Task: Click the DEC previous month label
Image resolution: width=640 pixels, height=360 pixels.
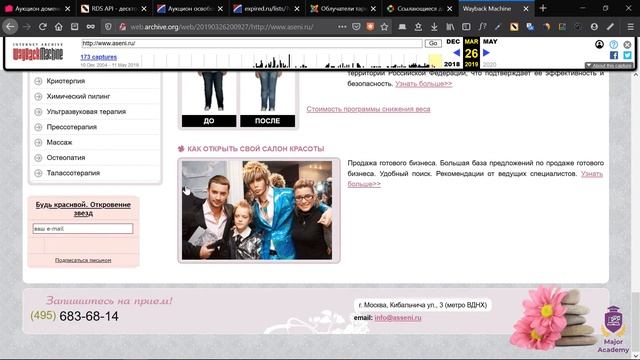Action: (453, 42)
